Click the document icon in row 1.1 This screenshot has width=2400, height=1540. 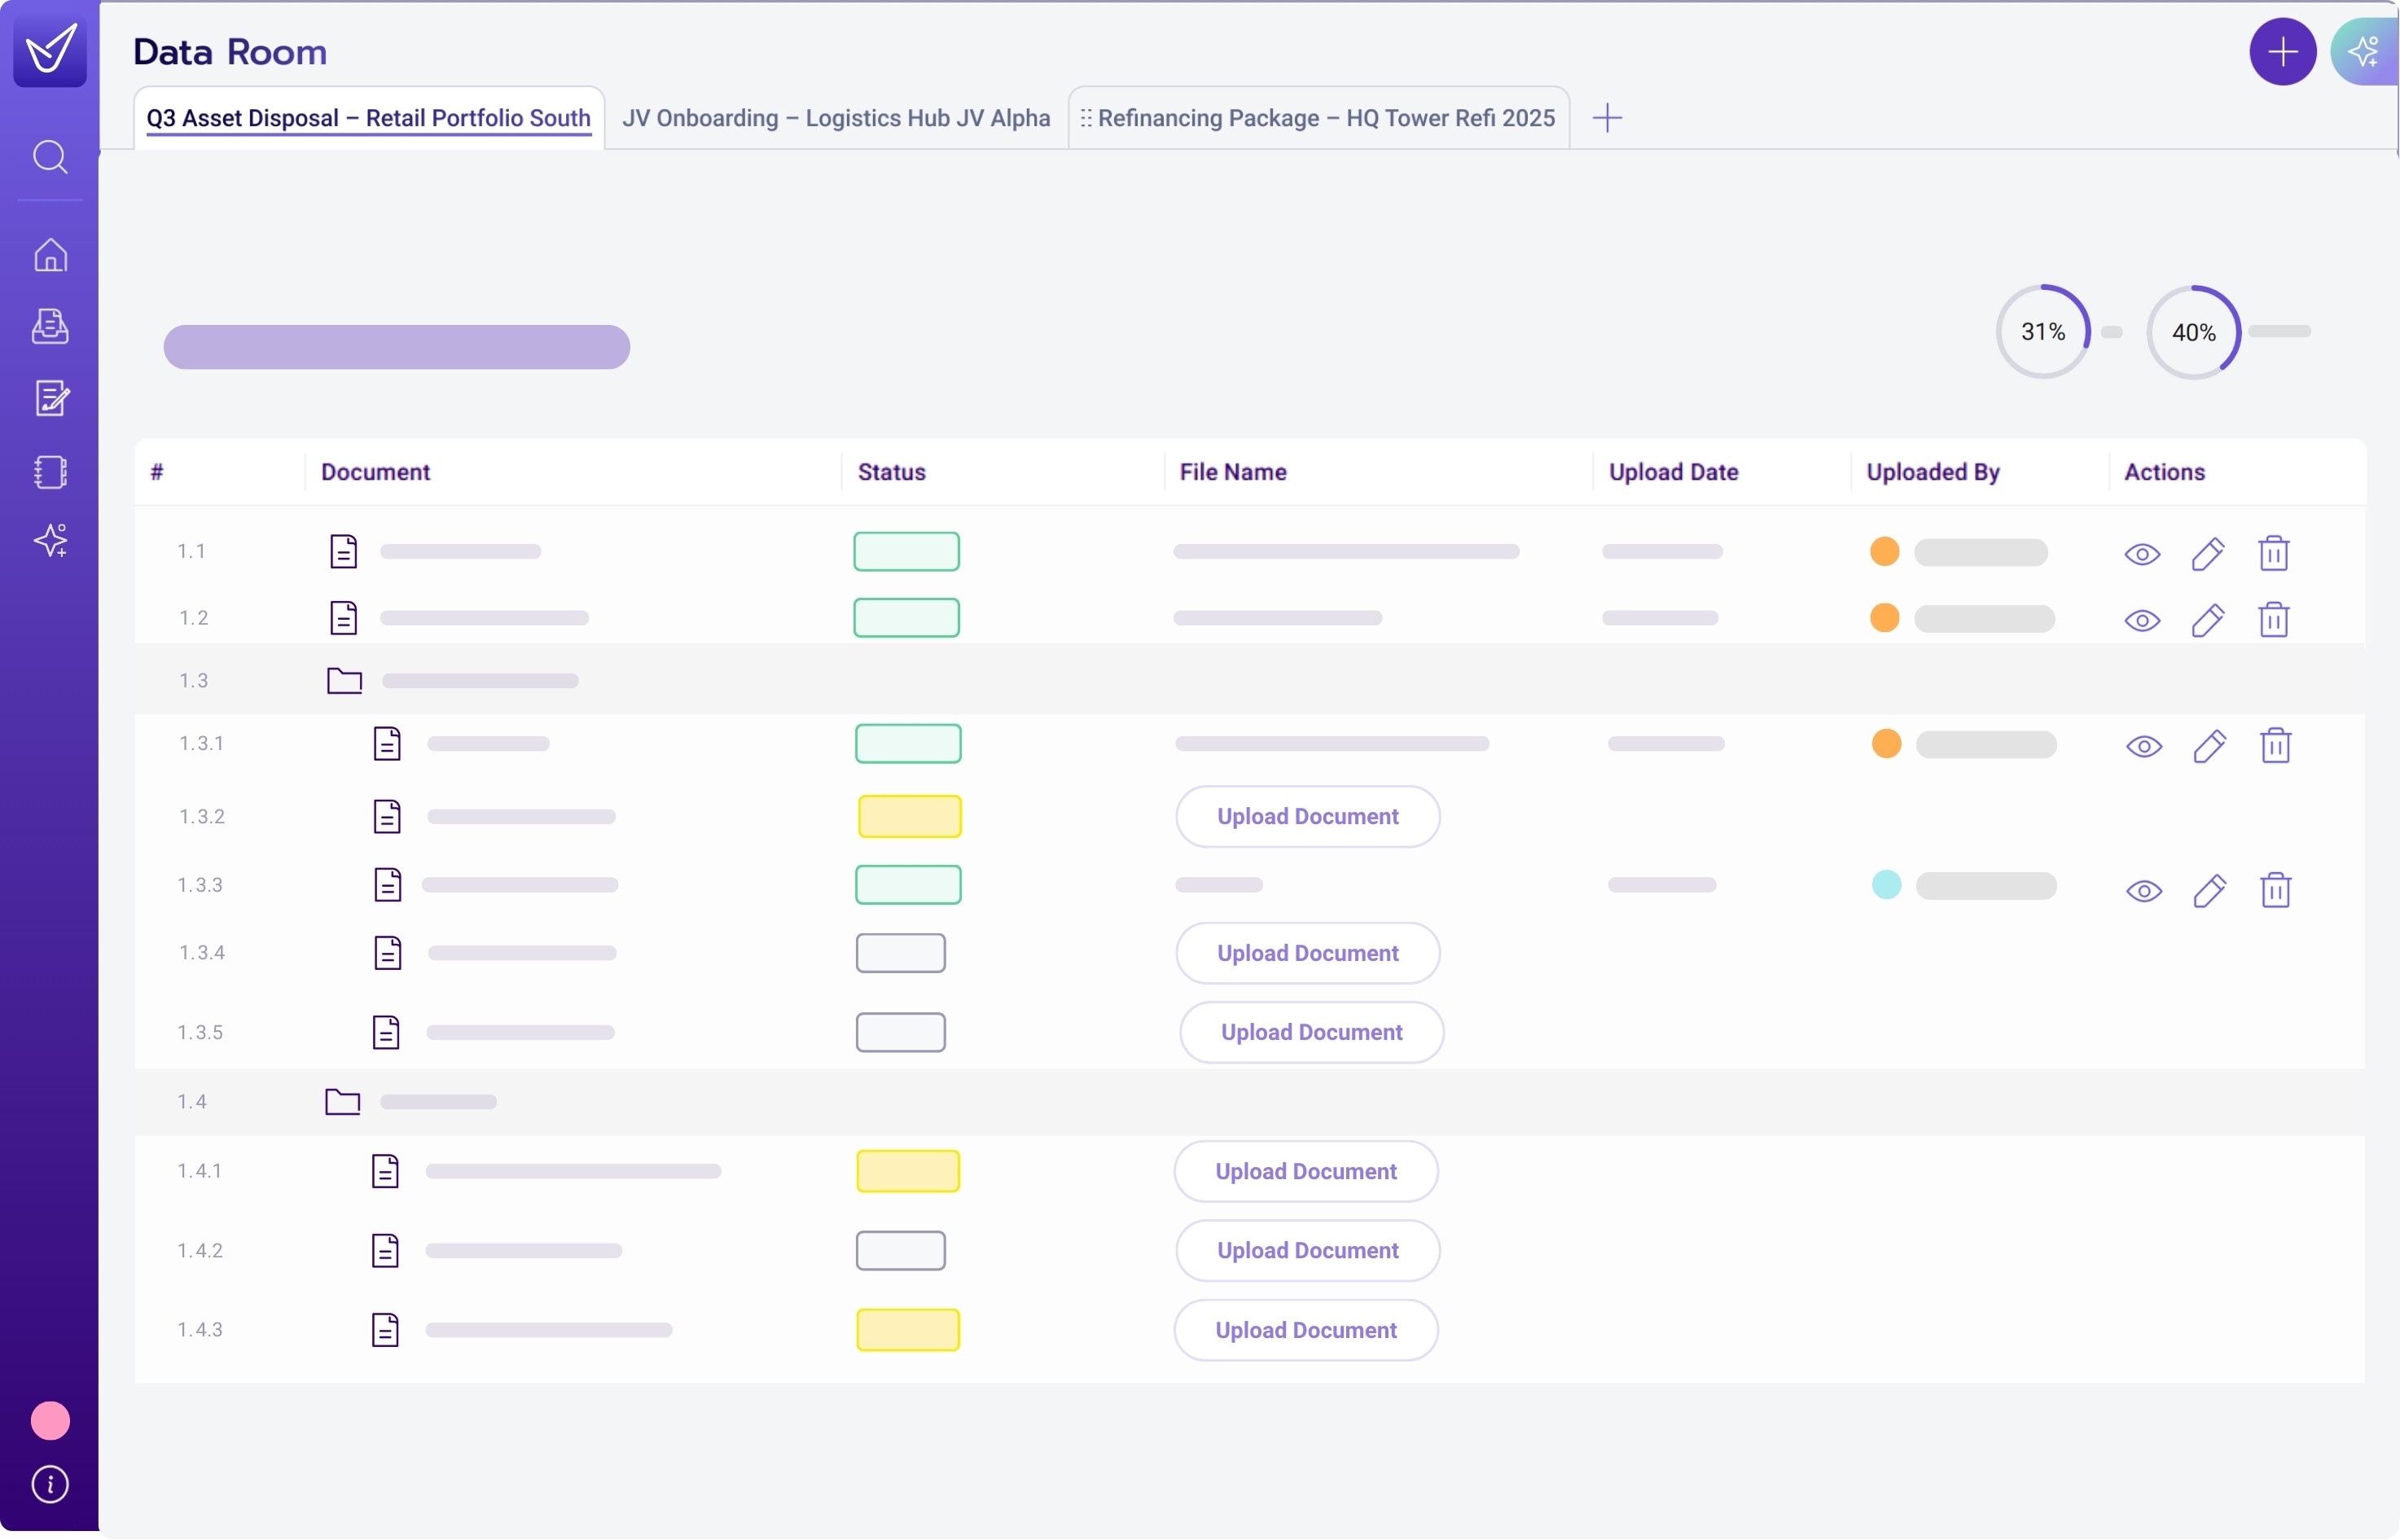[x=343, y=552]
